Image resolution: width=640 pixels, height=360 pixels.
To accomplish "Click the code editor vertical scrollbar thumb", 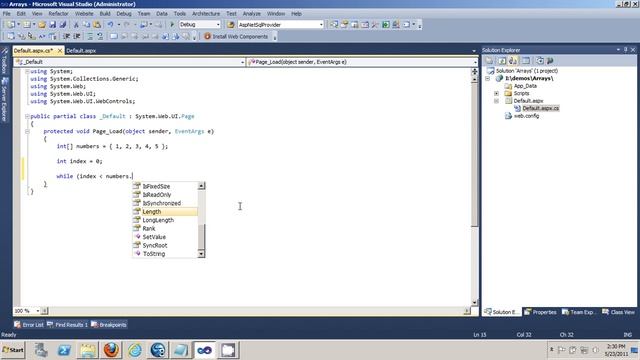I will [x=474, y=154].
